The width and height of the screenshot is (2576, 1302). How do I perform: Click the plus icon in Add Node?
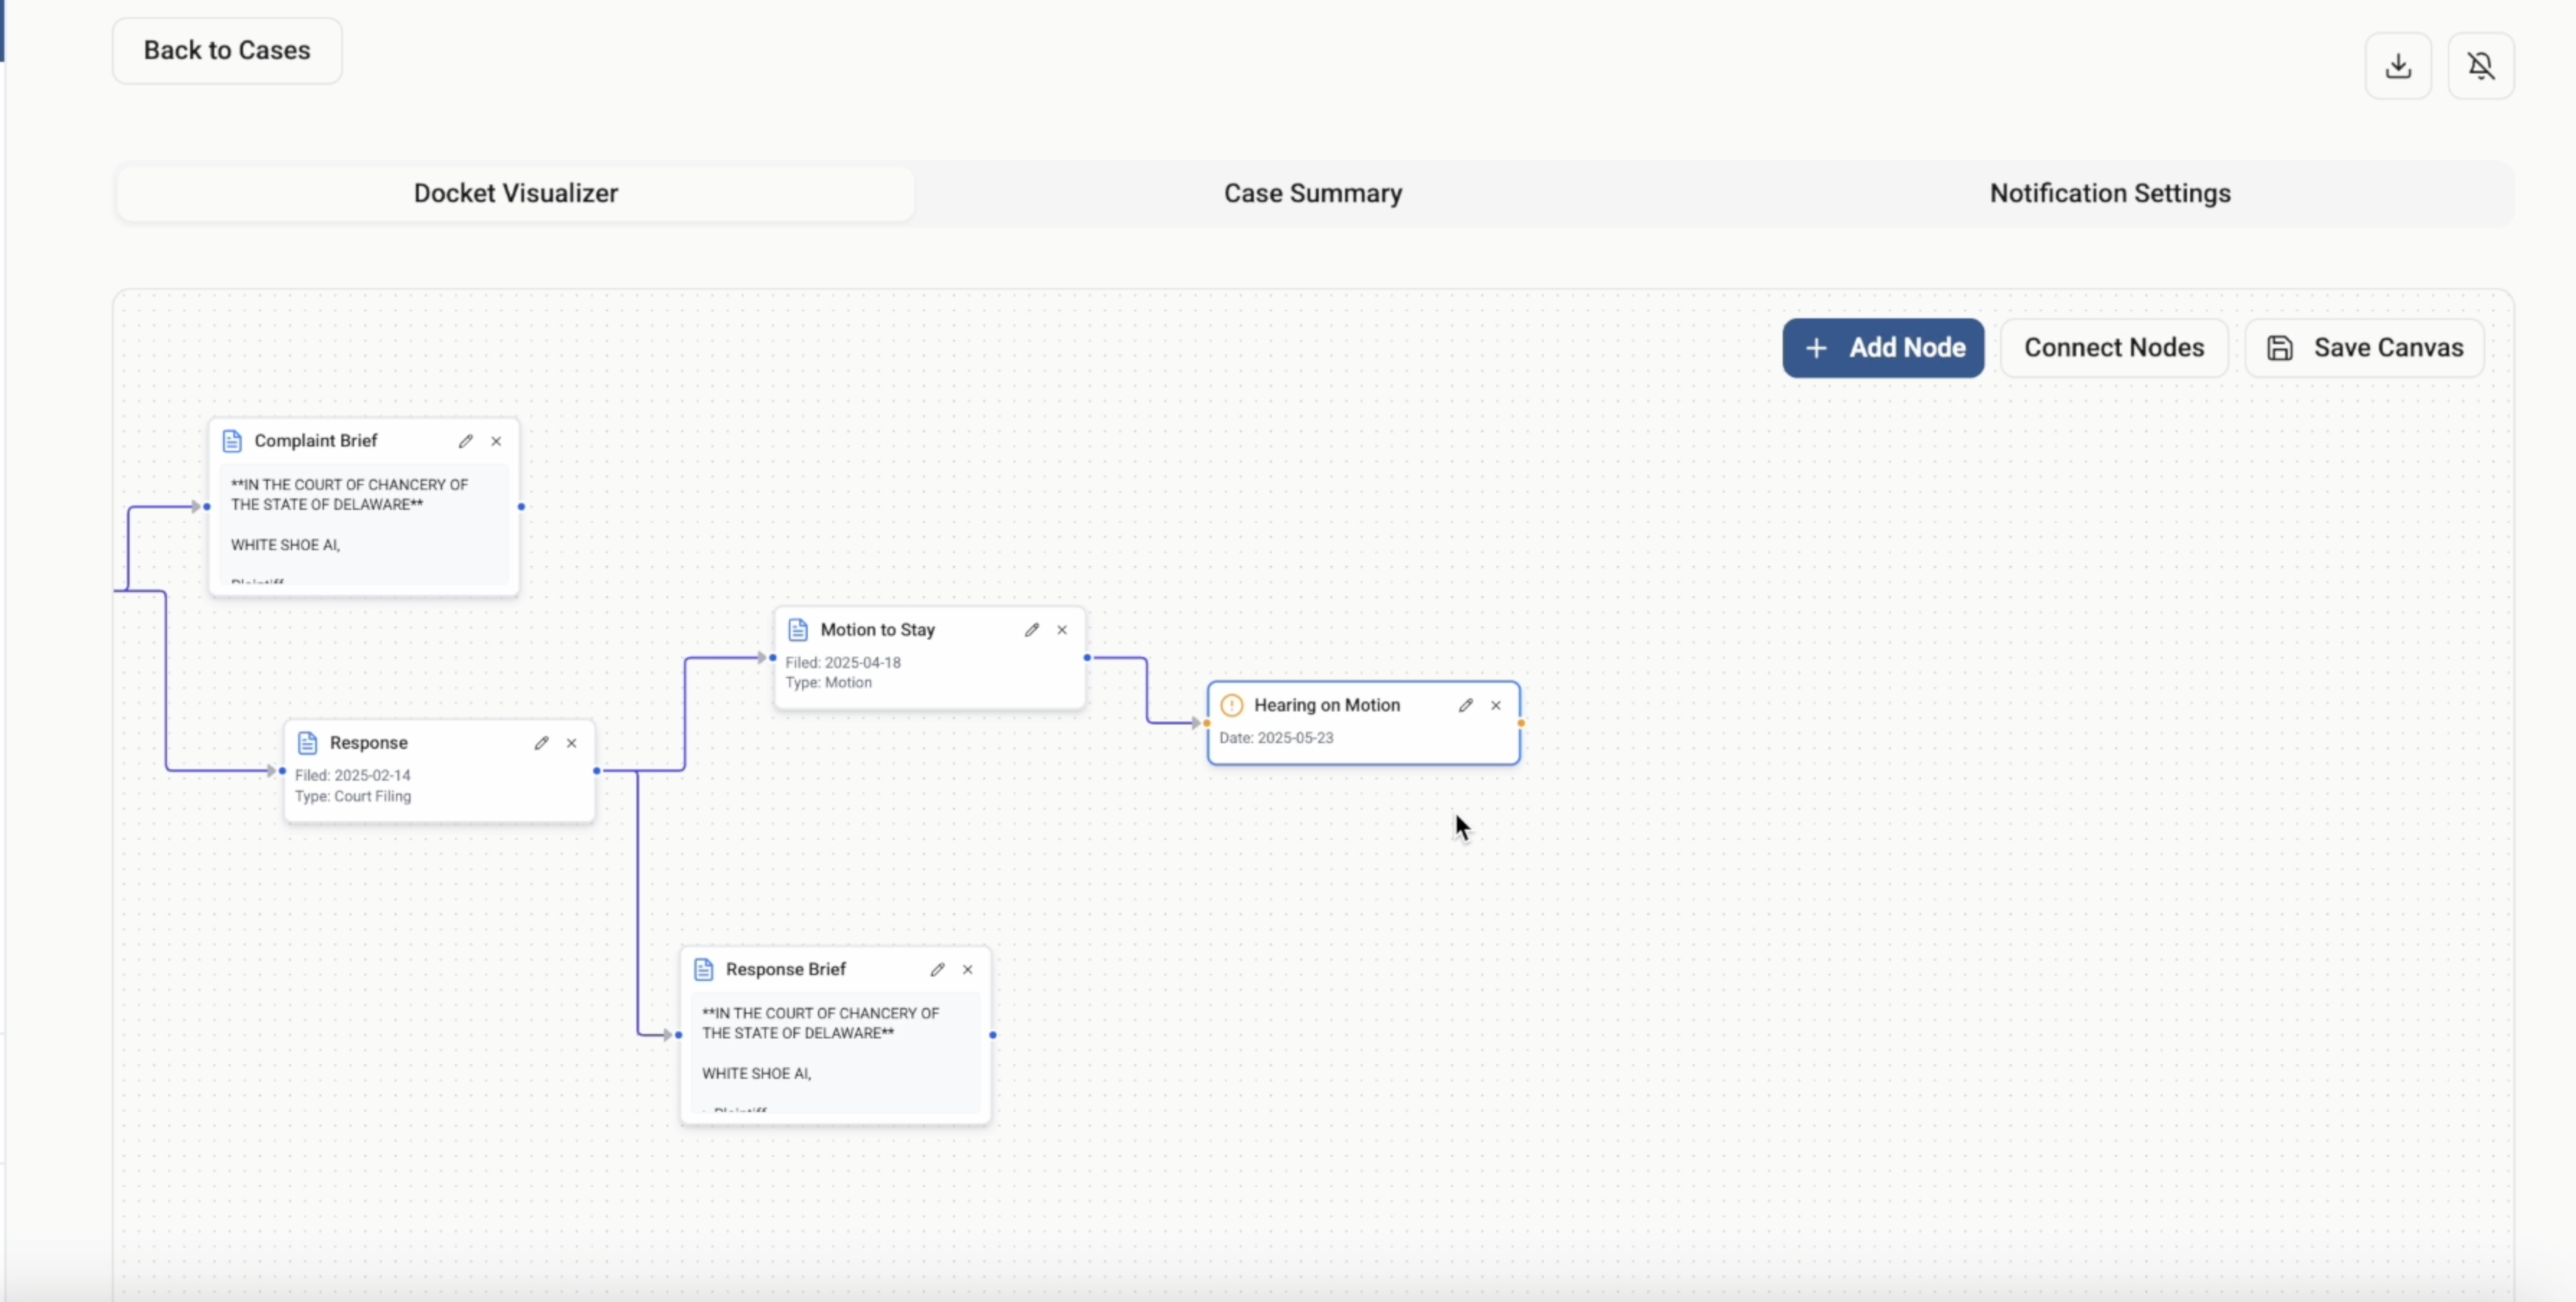point(1817,348)
